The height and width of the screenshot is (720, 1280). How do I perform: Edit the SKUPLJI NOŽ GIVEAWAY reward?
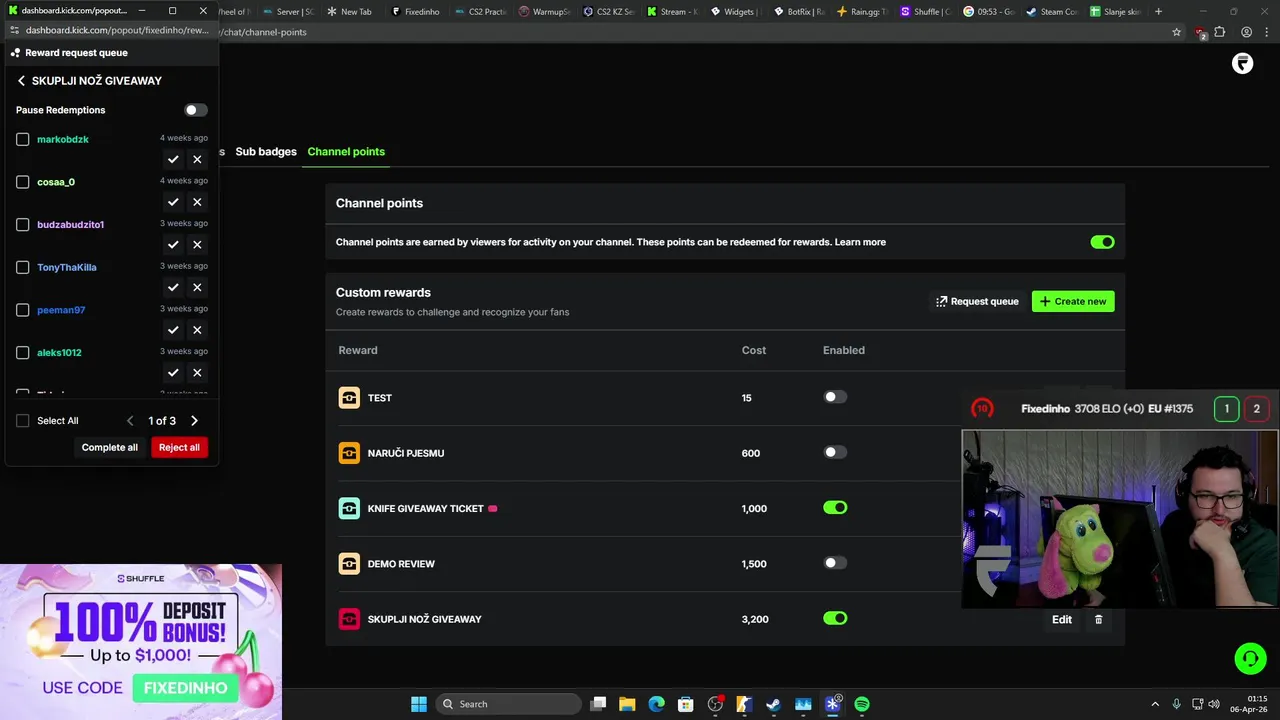pyautogui.click(x=1062, y=619)
